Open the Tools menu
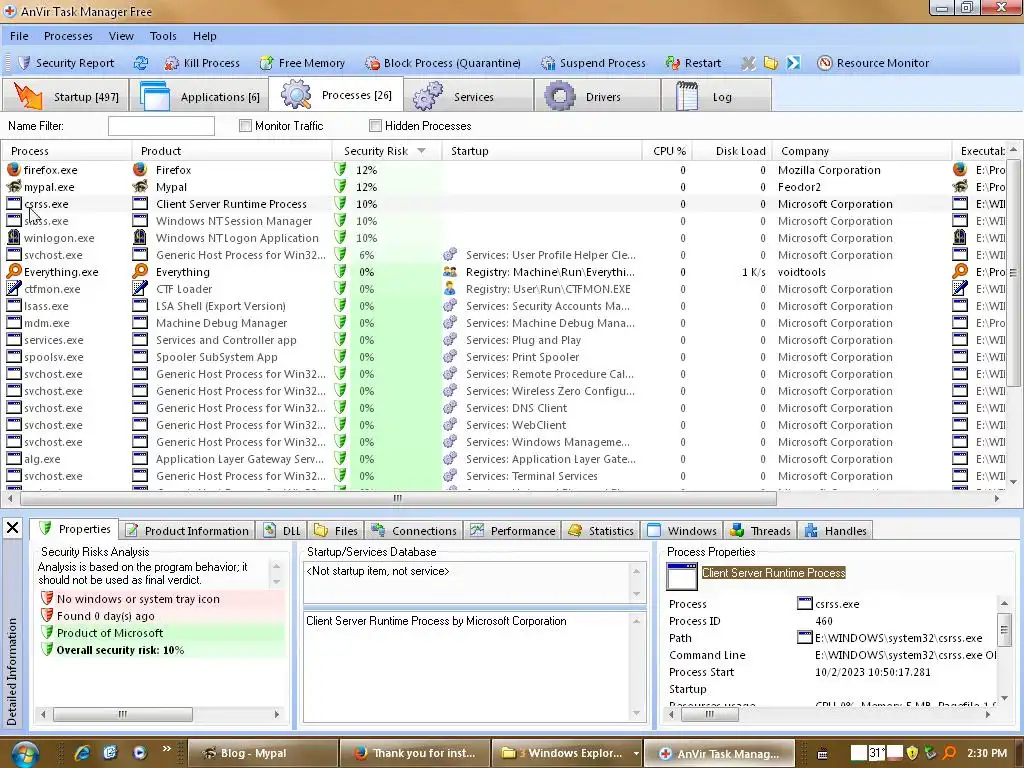 coord(163,36)
